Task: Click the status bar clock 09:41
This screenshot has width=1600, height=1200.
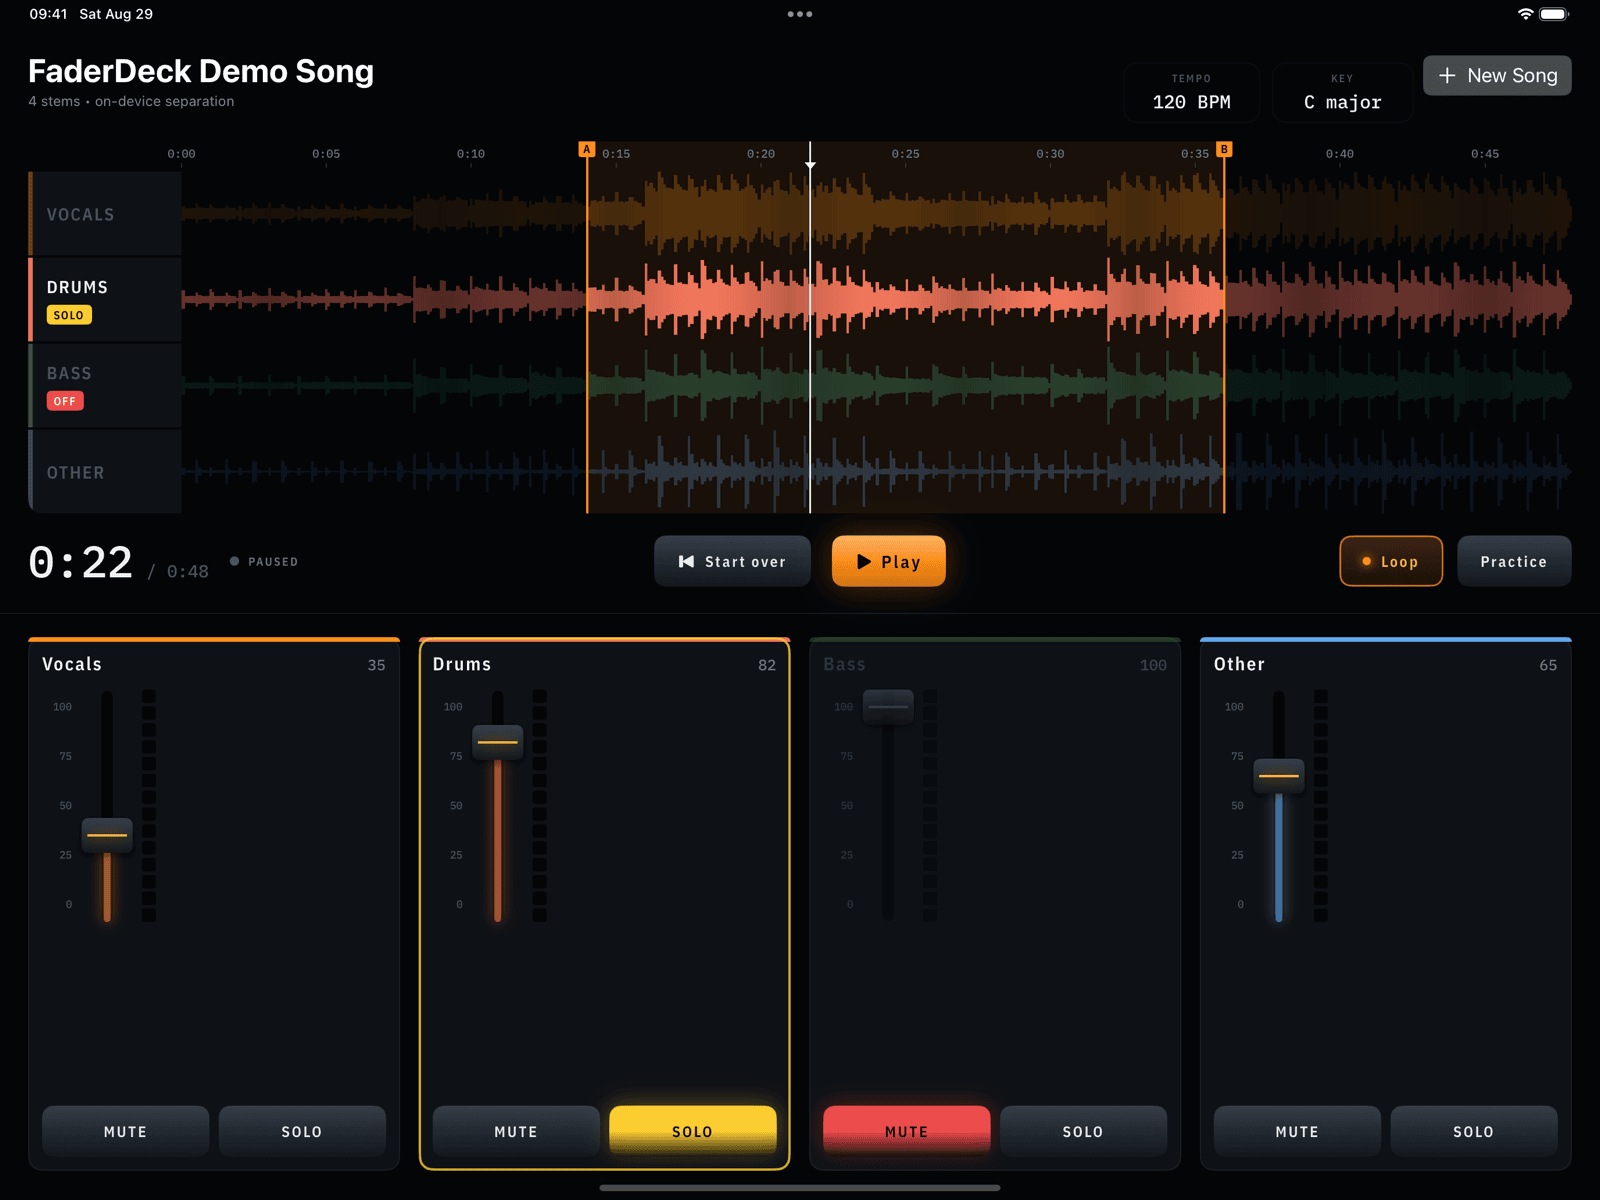Action: 48,14
